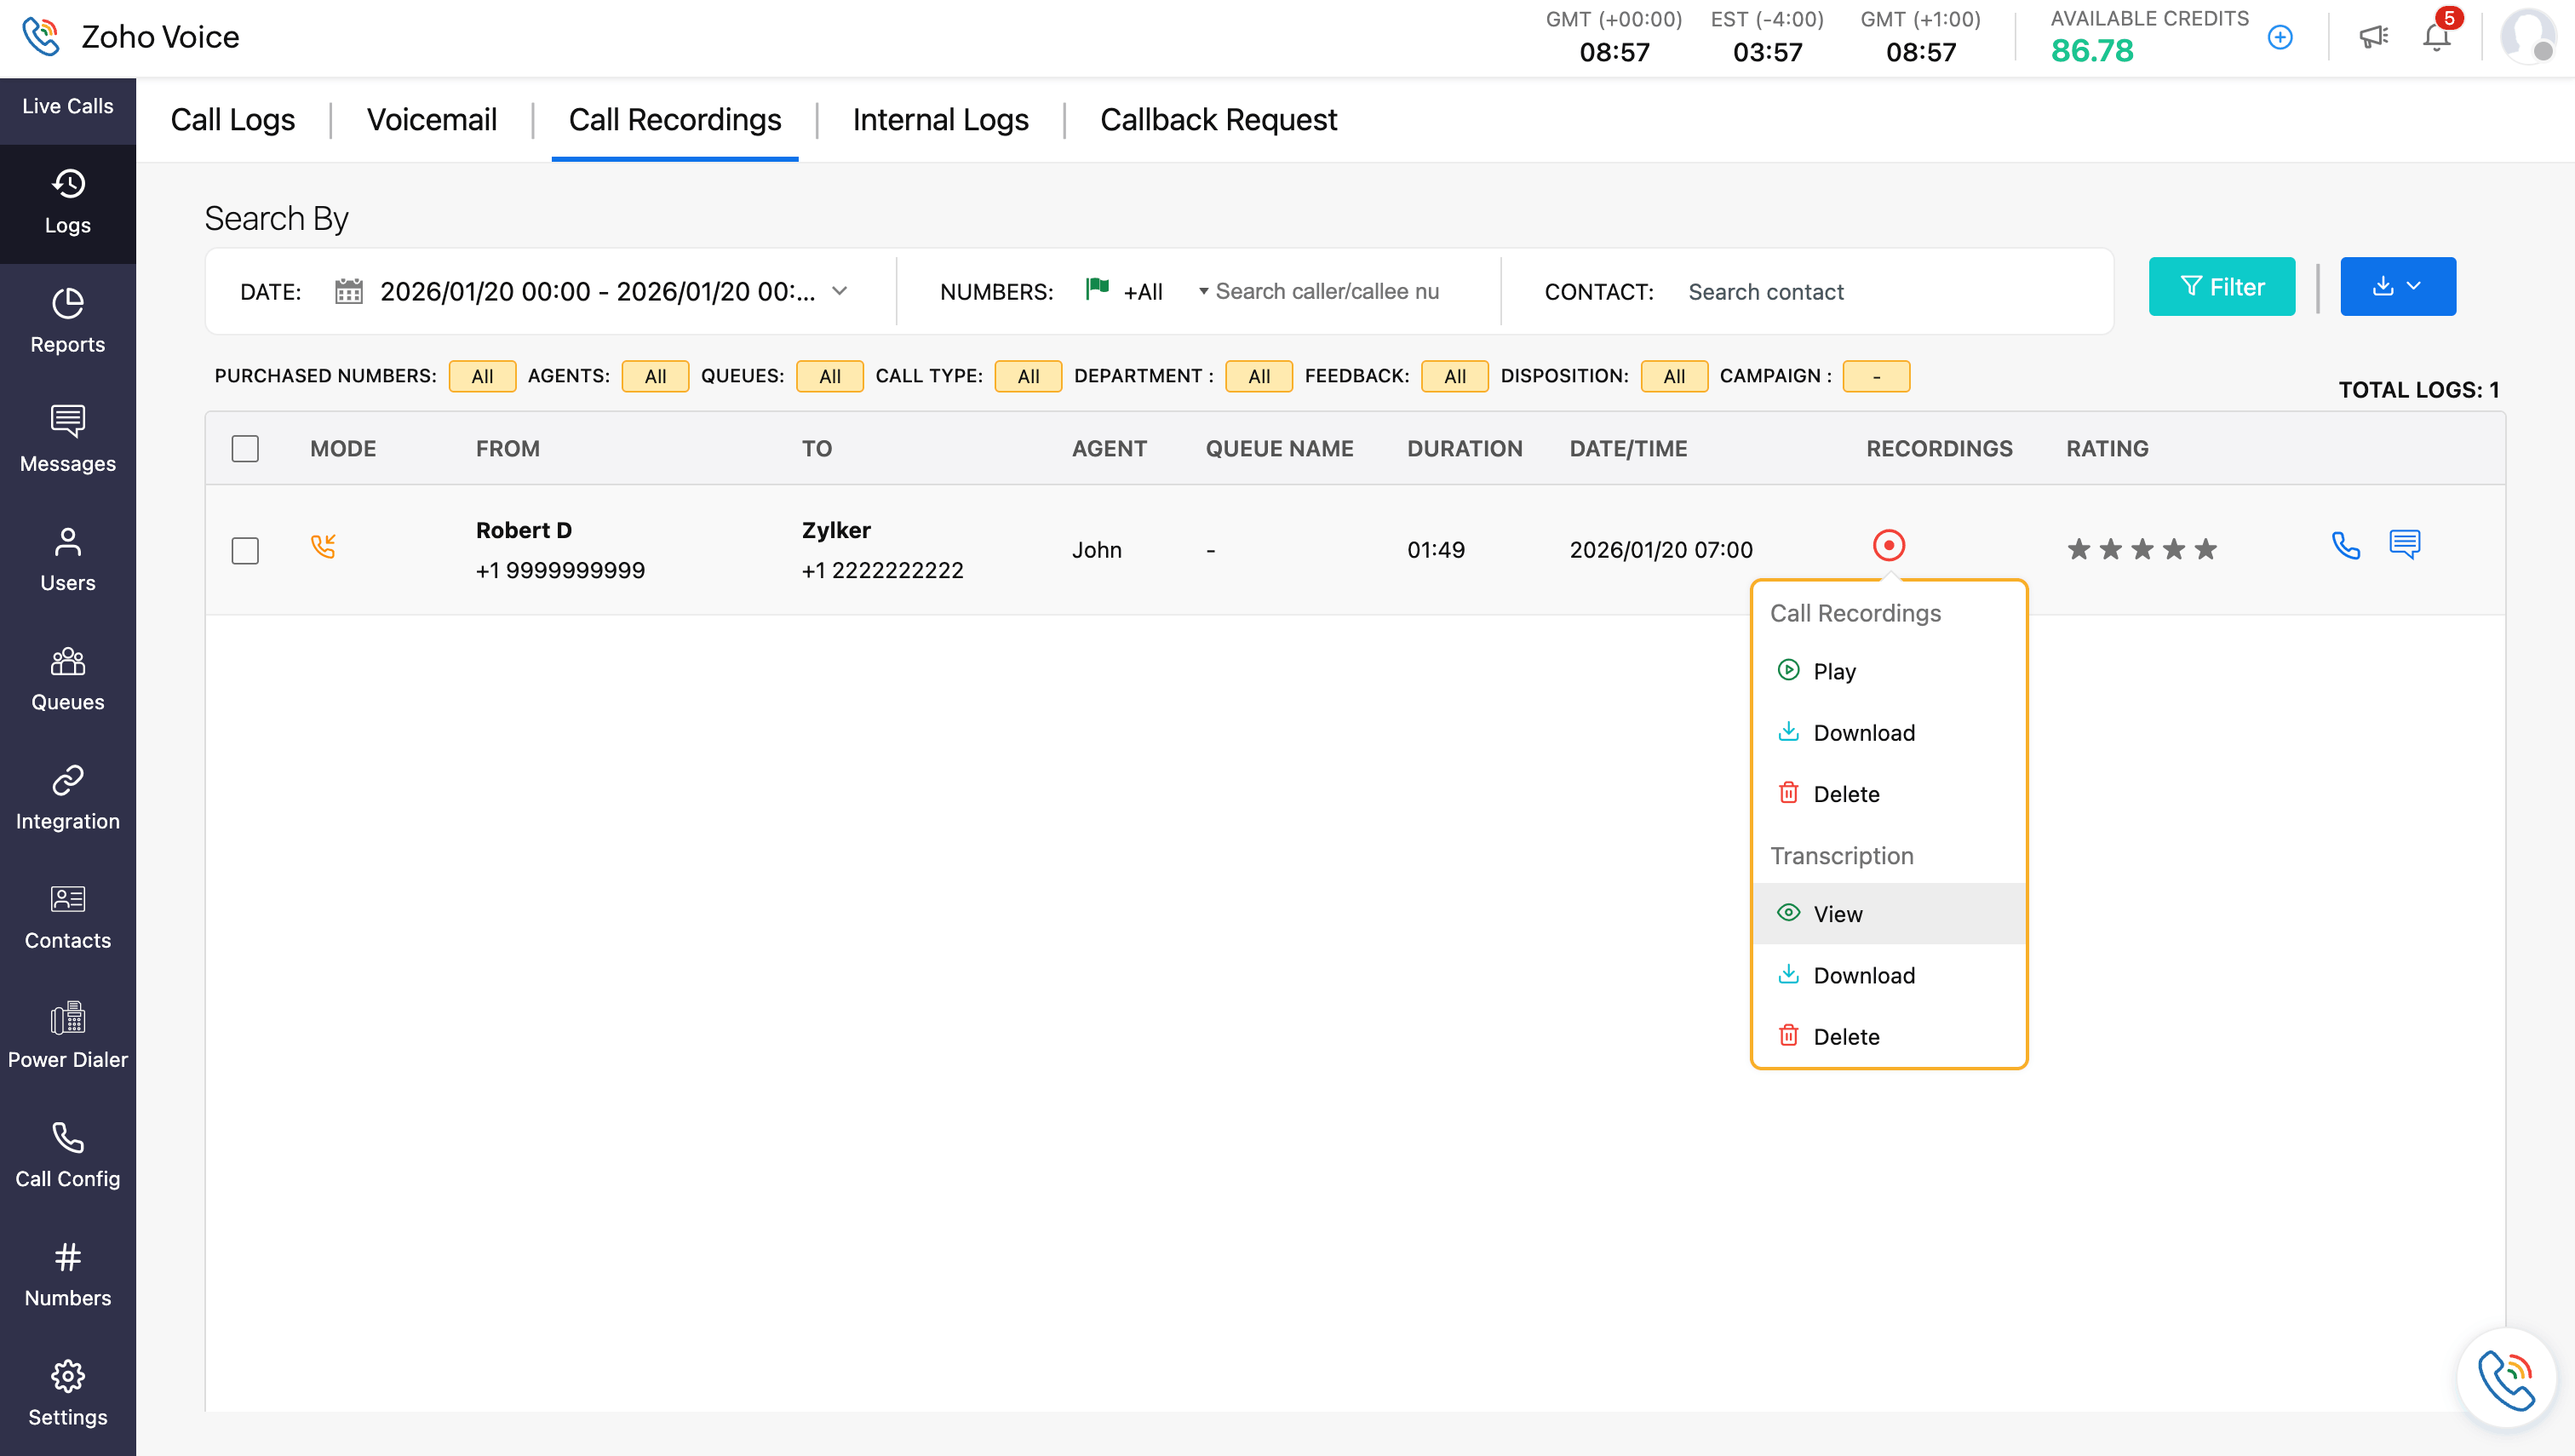Add credits with the plus icon
The image size is (2575, 1456).
click(x=2280, y=37)
